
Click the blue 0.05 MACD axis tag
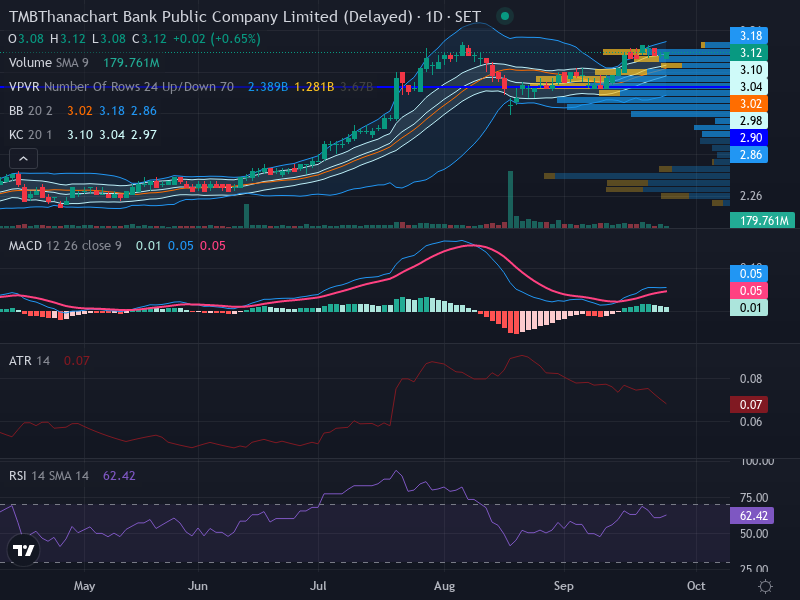pyautogui.click(x=749, y=273)
